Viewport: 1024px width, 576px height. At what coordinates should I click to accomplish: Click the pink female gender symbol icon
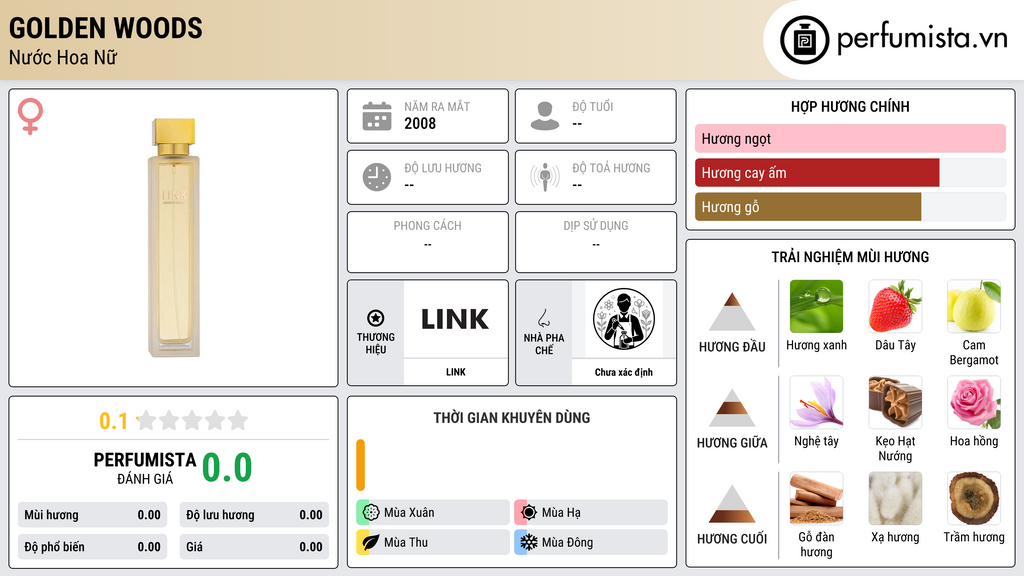[x=30, y=116]
